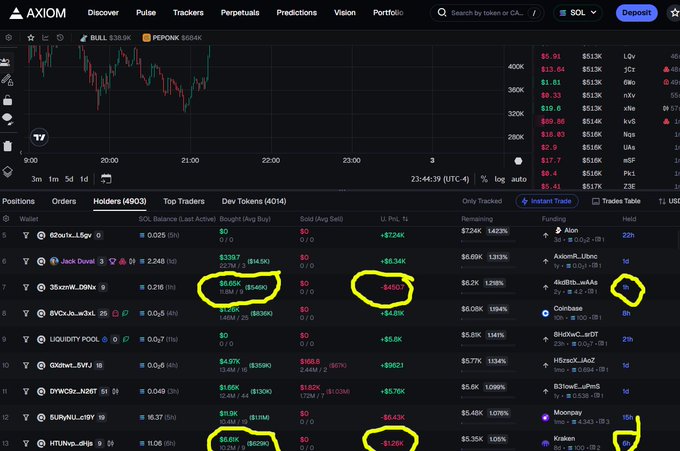Open the Perpetuals section
Viewport: 680px width, 451px height.
pyautogui.click(x=240, y=13)
